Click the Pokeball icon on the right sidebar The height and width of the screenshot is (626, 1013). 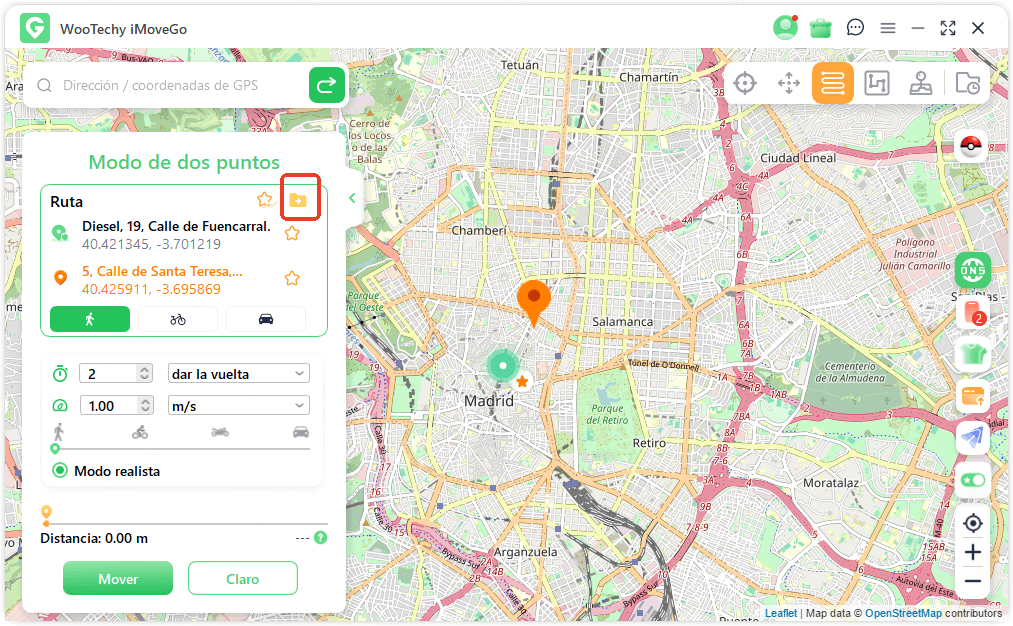coord(970,146)
